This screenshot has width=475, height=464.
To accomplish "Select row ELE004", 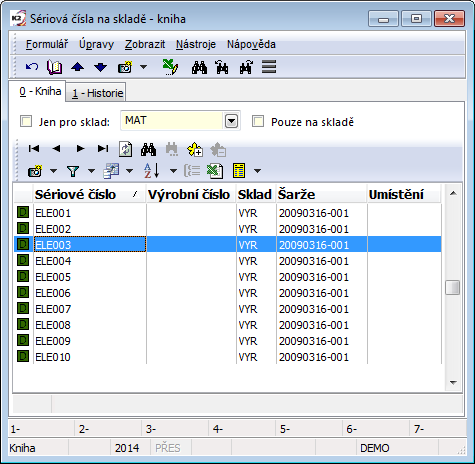I will 228,261.
